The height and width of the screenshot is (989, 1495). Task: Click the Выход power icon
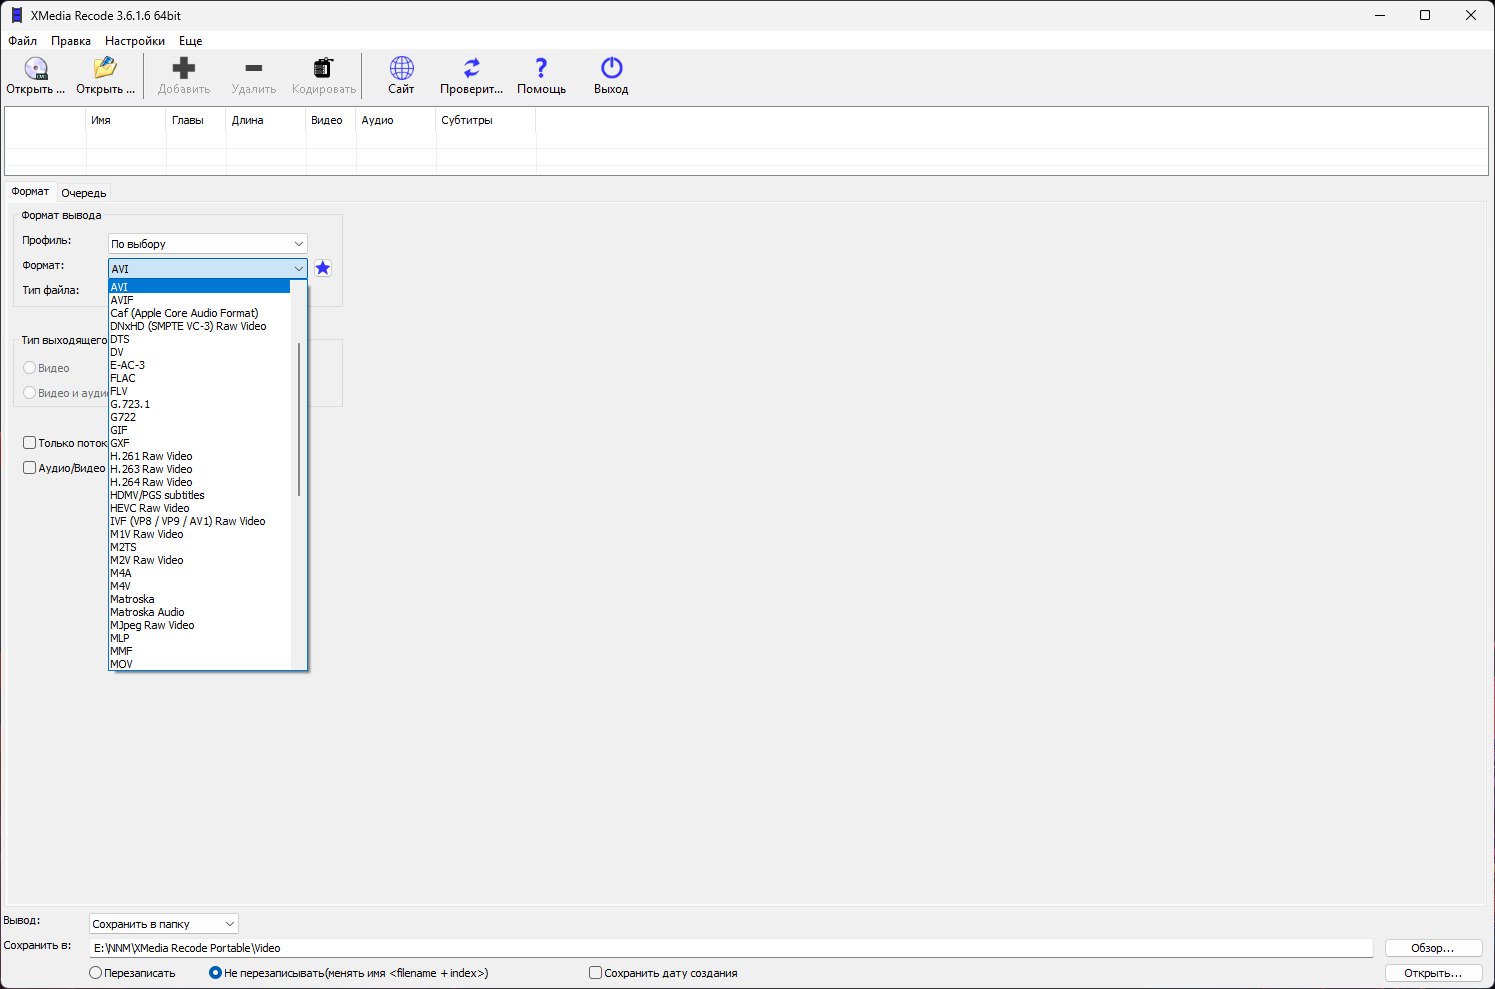pyautogui.click(x=611, y=75)
